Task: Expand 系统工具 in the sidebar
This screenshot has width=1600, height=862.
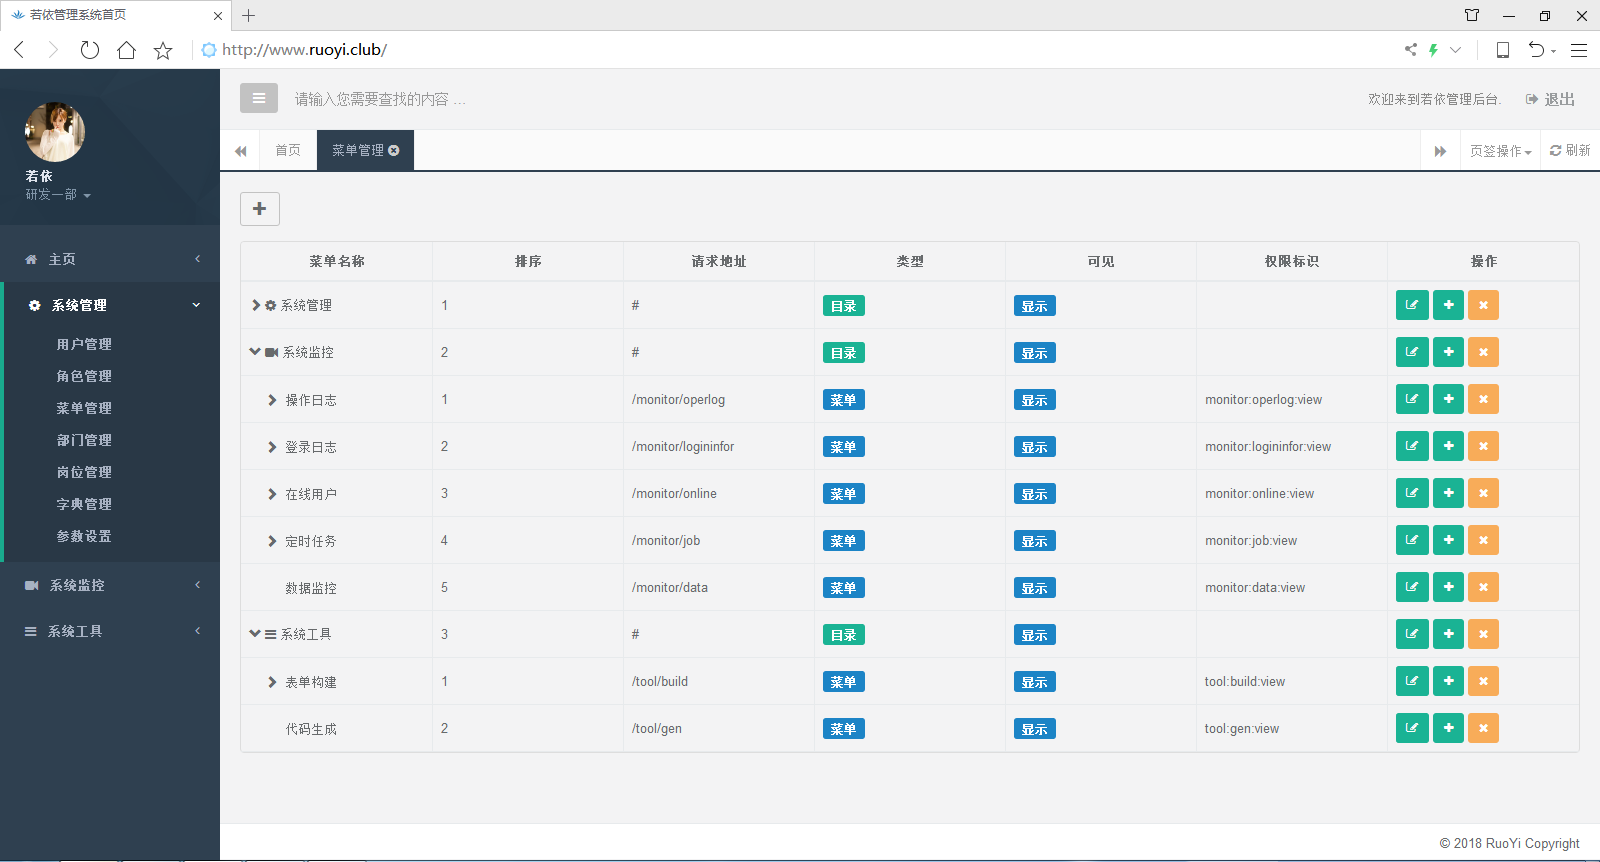Action: [x=110, y=631]
